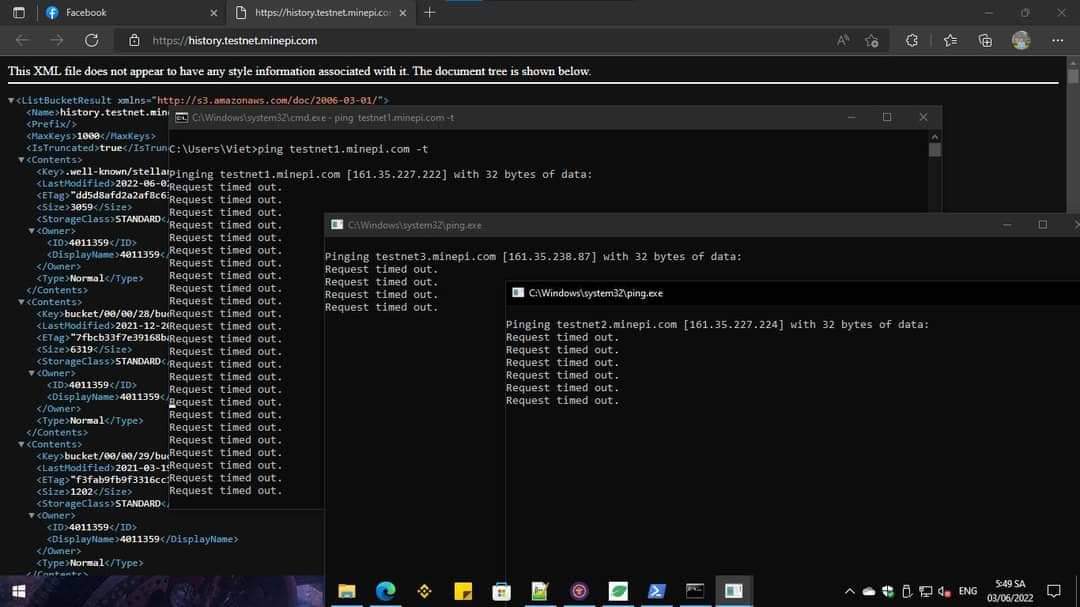Reload the history.testnet.minepi.com page
Screen dimensions: 1080x607
pyautogui.click(x=92, y=41)
